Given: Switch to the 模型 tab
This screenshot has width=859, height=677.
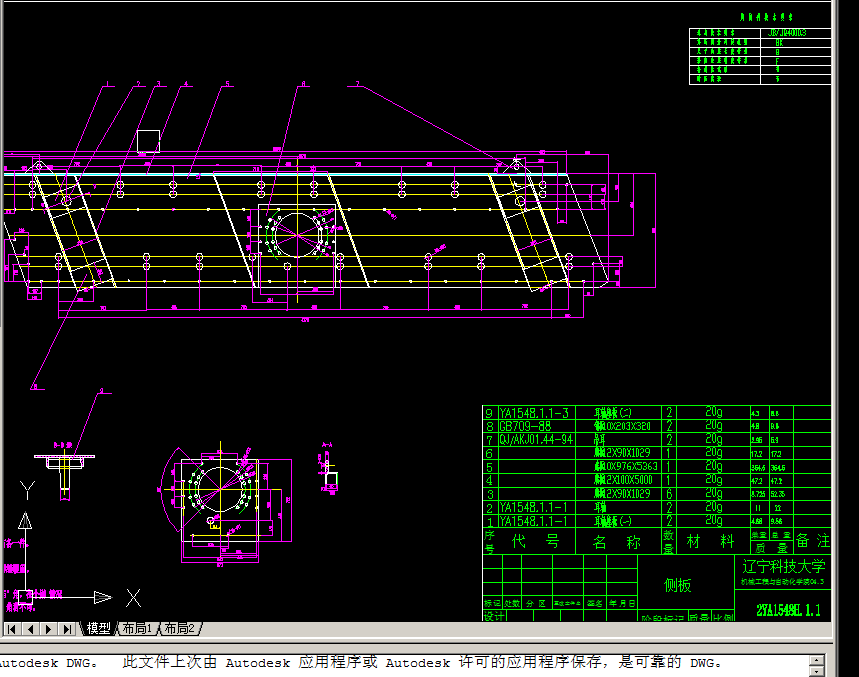Looking at the screenshot, I should [x=99, y=628].
